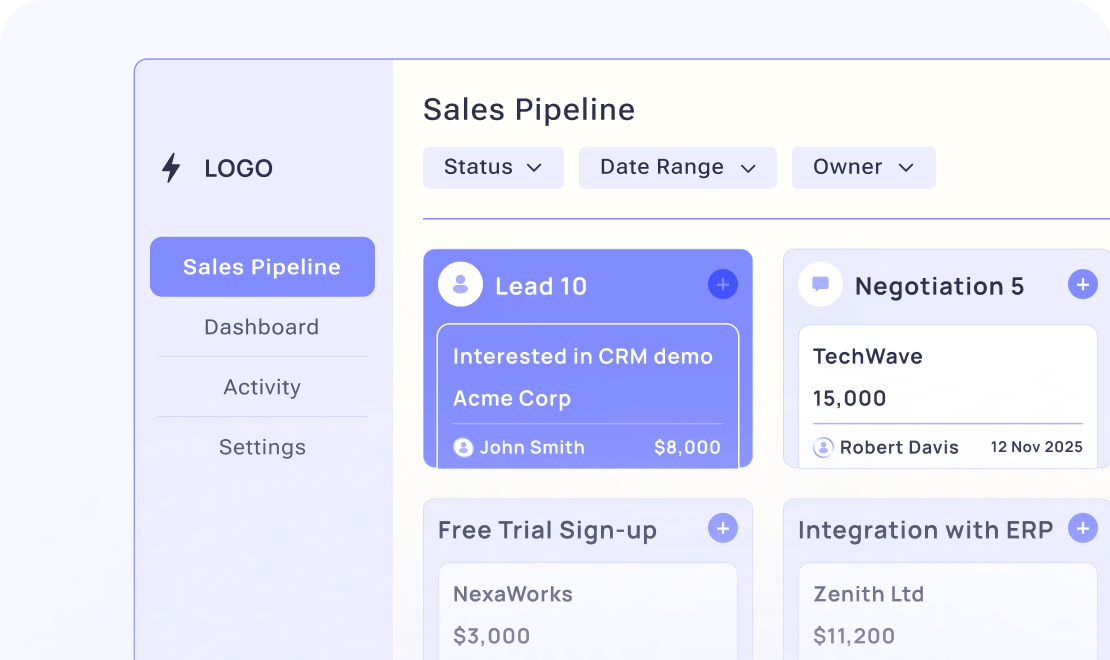Open the Owner filter dropdown
The width and height of the screenshot is (1110, 660).
point(863,167)
